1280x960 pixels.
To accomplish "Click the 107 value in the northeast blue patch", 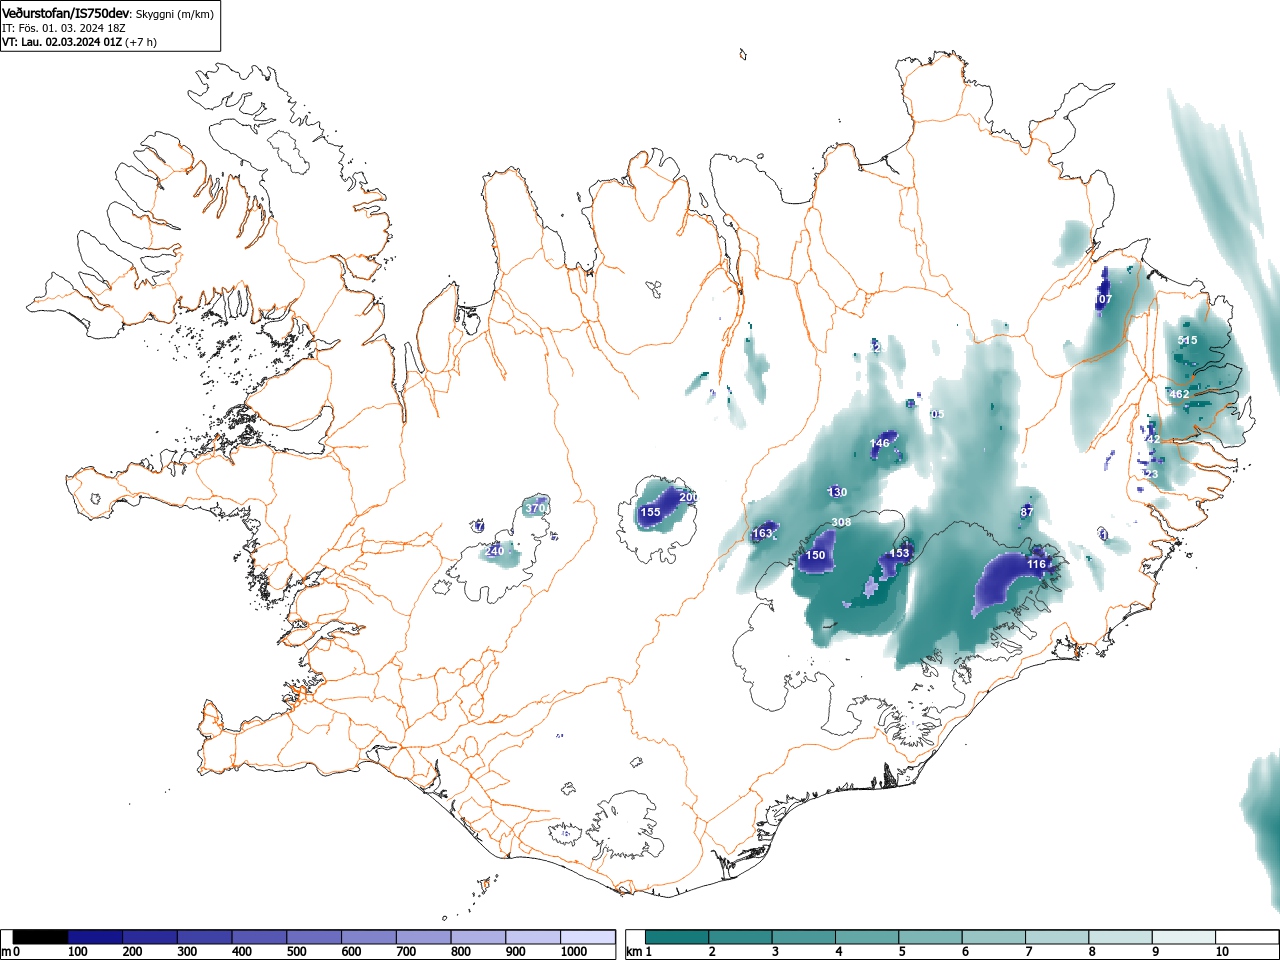I will [x=1103, y=299].
